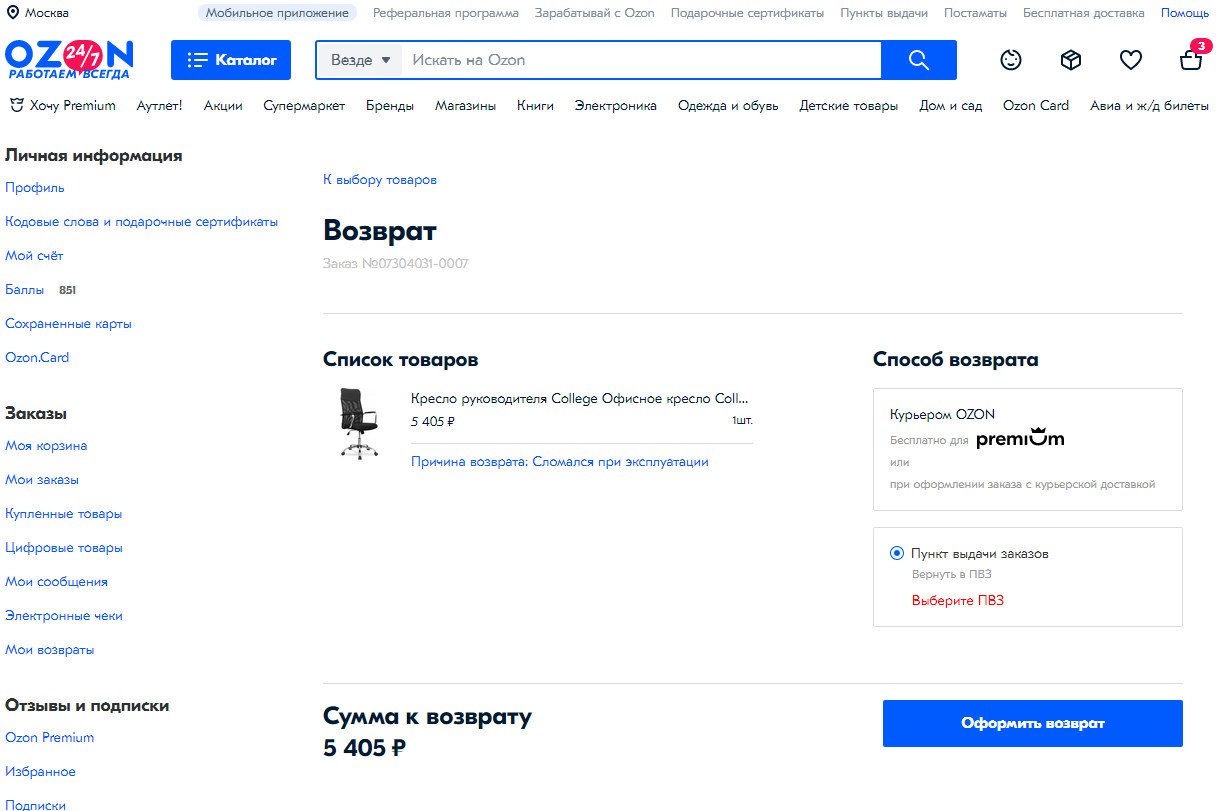
Task: Click the magnifier search button
Action: pyautogui.click(x=919, y=60)
